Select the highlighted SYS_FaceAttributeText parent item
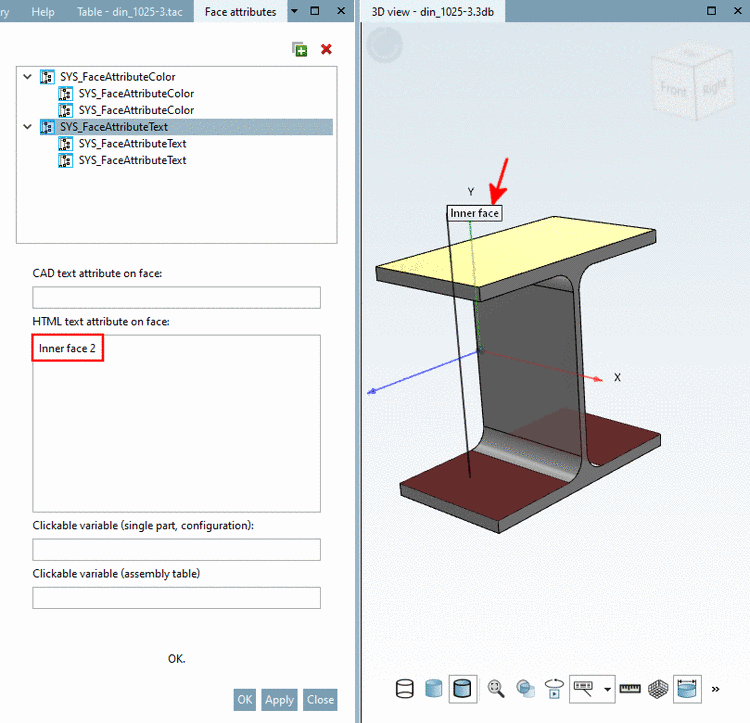Image resolution: width=750 pixels, height=723 pixels. (114, 127)
